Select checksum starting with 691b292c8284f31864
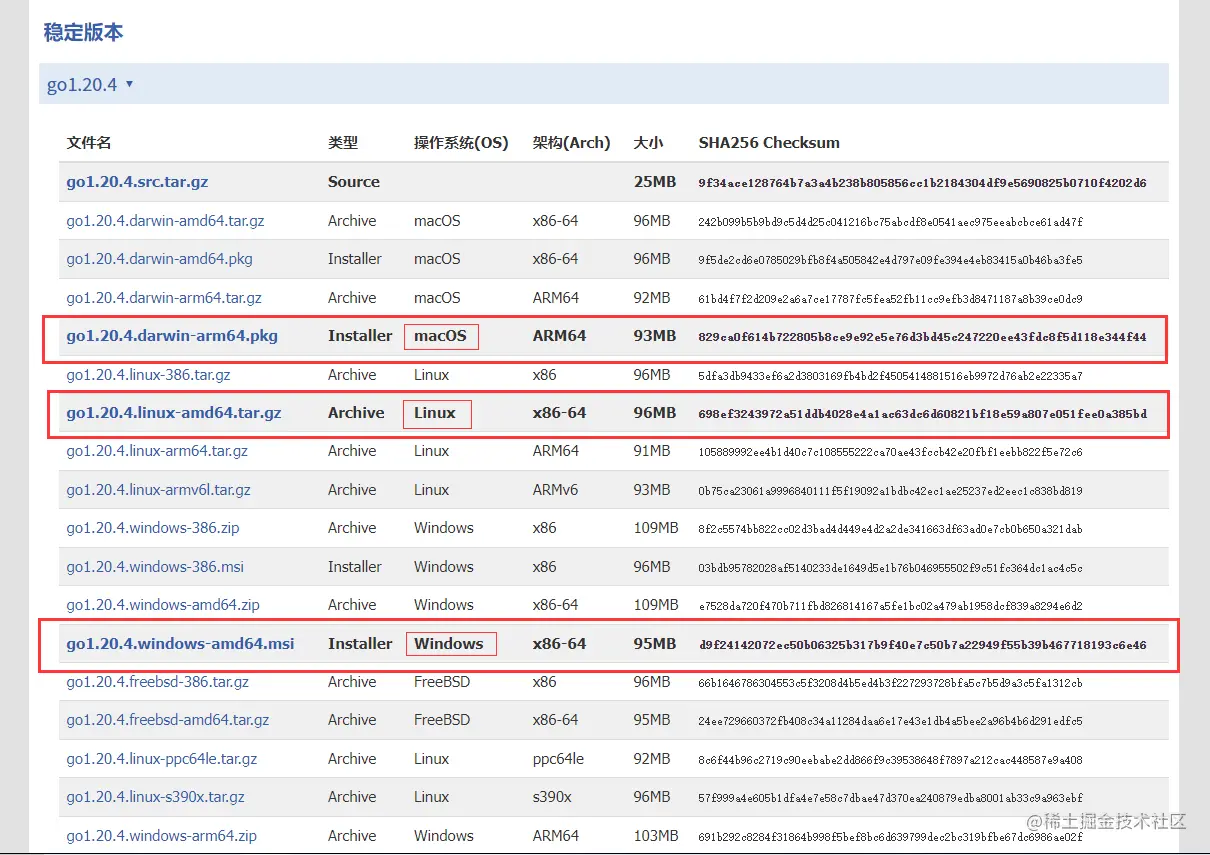Viewport: 1210px width, 855px height. point(890,837)
